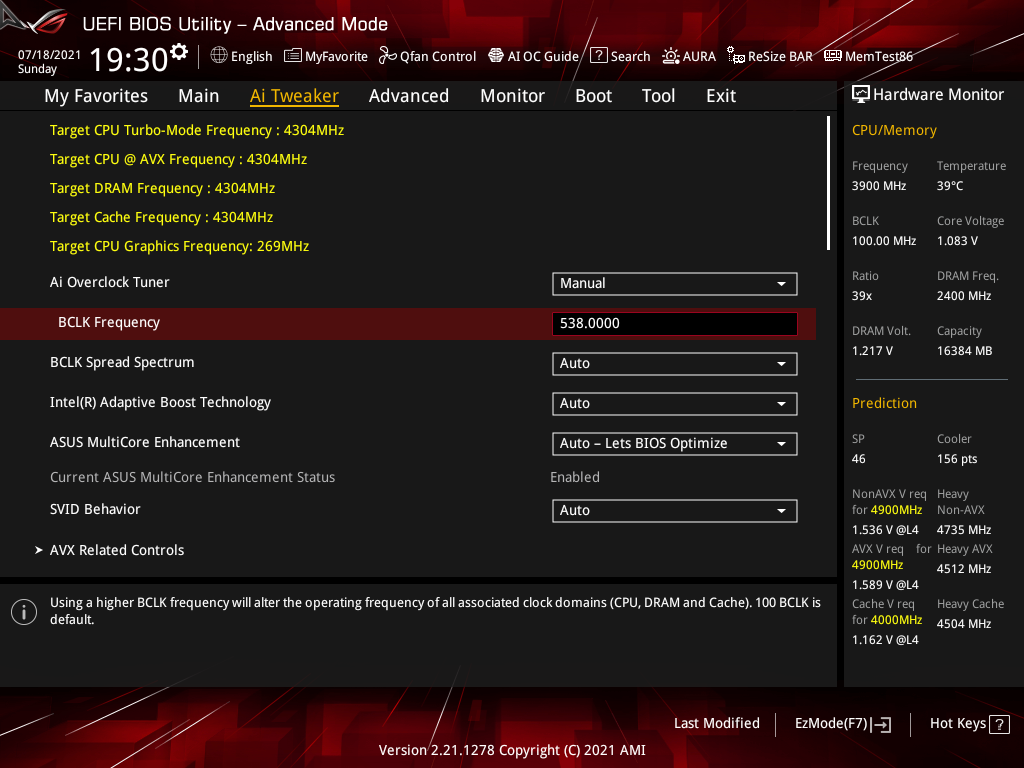The image size is (1024, 768).
Task: Click Last Modified
Action: (x=717, y=723)
